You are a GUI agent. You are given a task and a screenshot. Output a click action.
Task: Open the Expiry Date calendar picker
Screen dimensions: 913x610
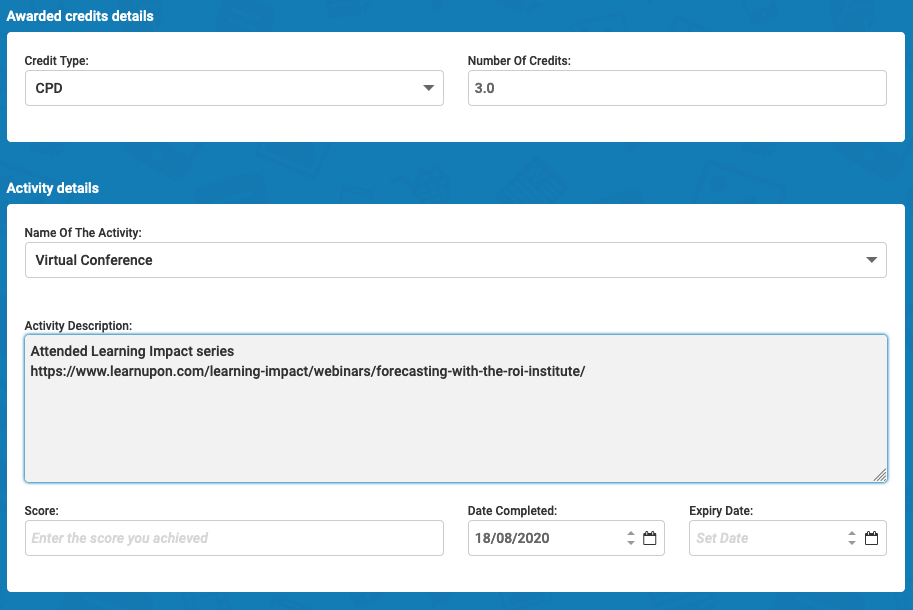(872, 538)
